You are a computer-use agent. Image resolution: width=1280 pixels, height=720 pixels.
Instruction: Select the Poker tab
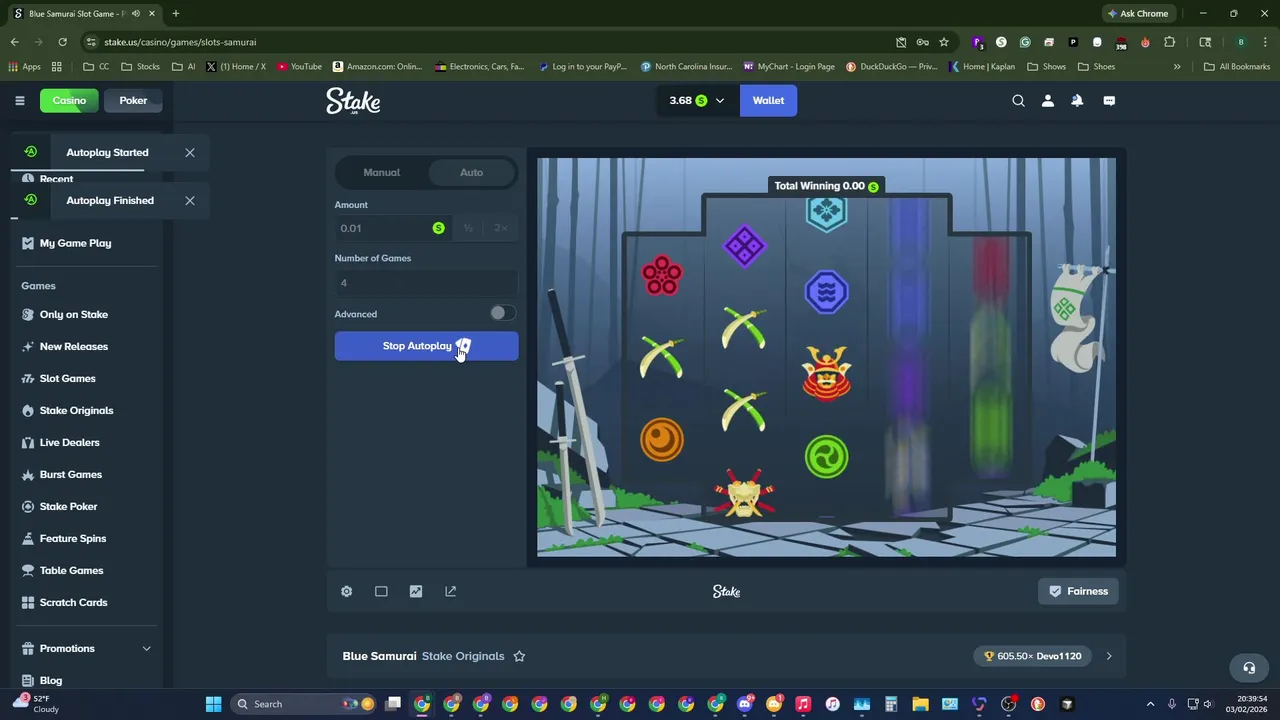coord(133,100)
